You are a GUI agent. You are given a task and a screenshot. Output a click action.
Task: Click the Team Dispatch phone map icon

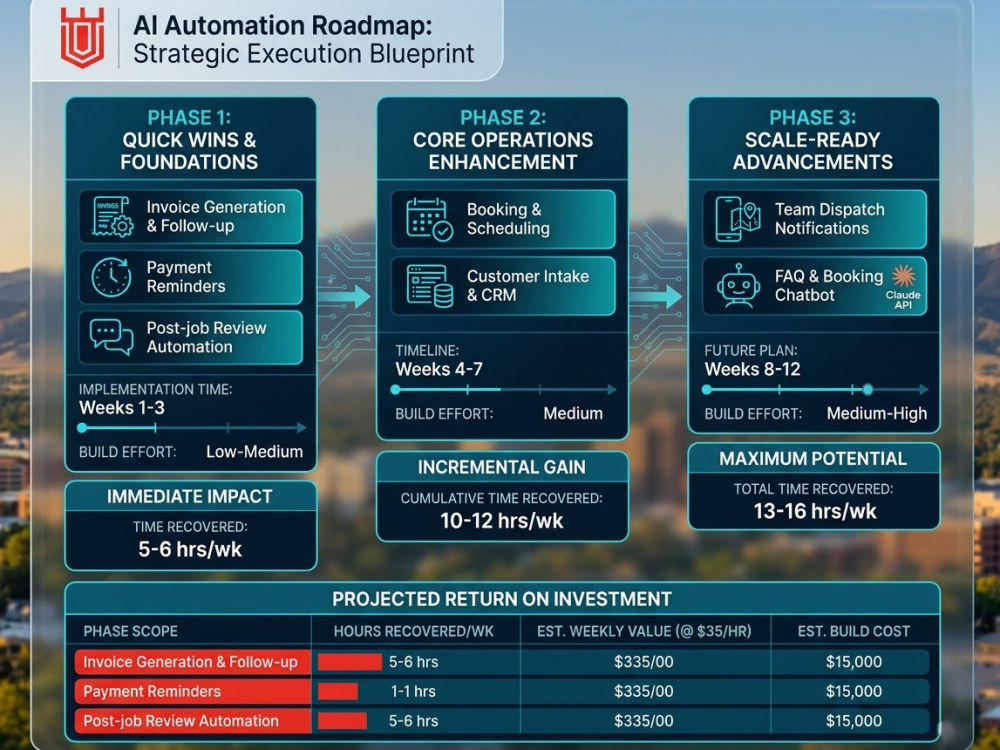coord(738,219)
